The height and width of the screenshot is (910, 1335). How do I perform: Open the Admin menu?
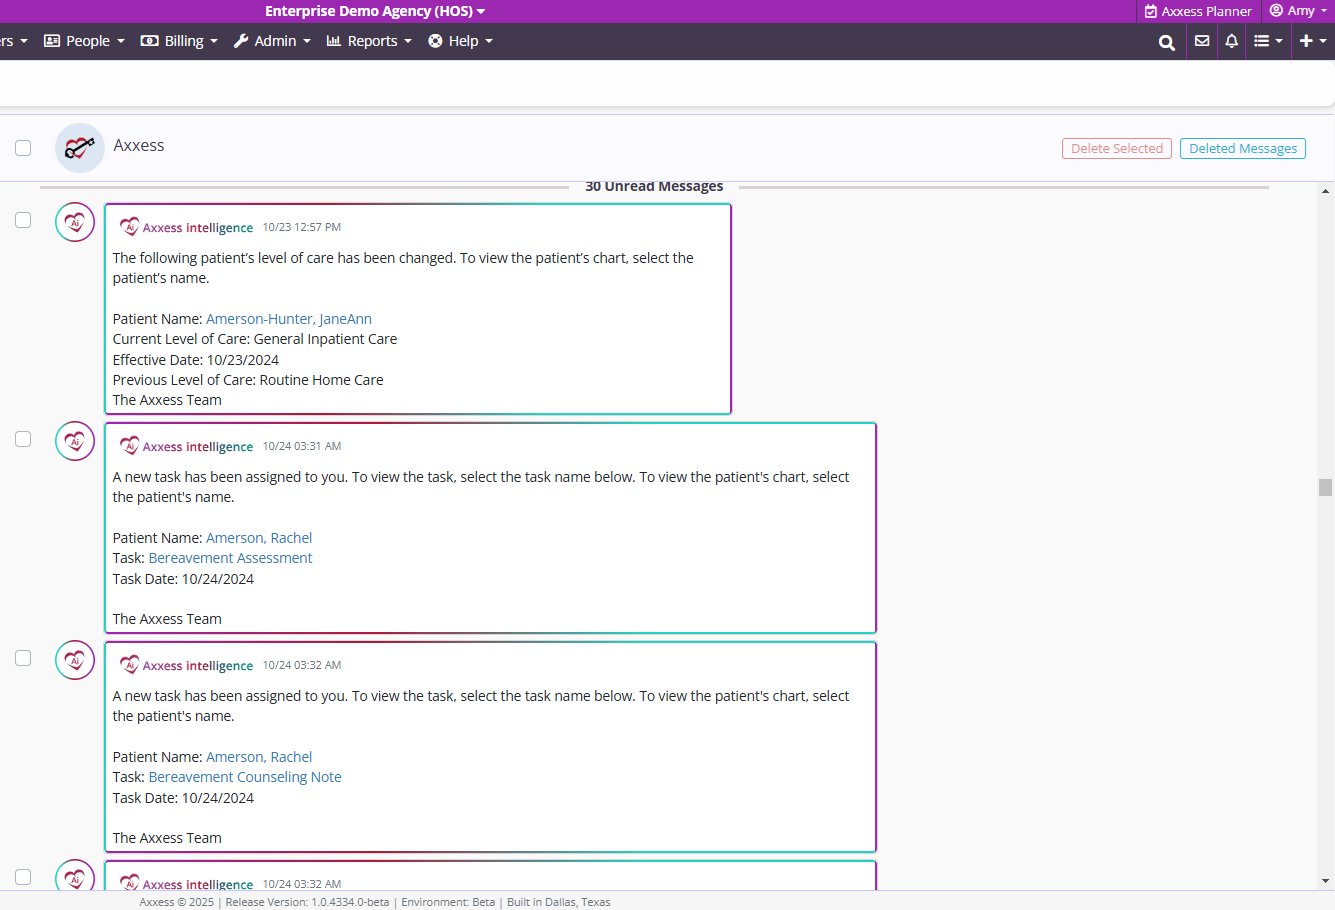click(x=272, y=41)
